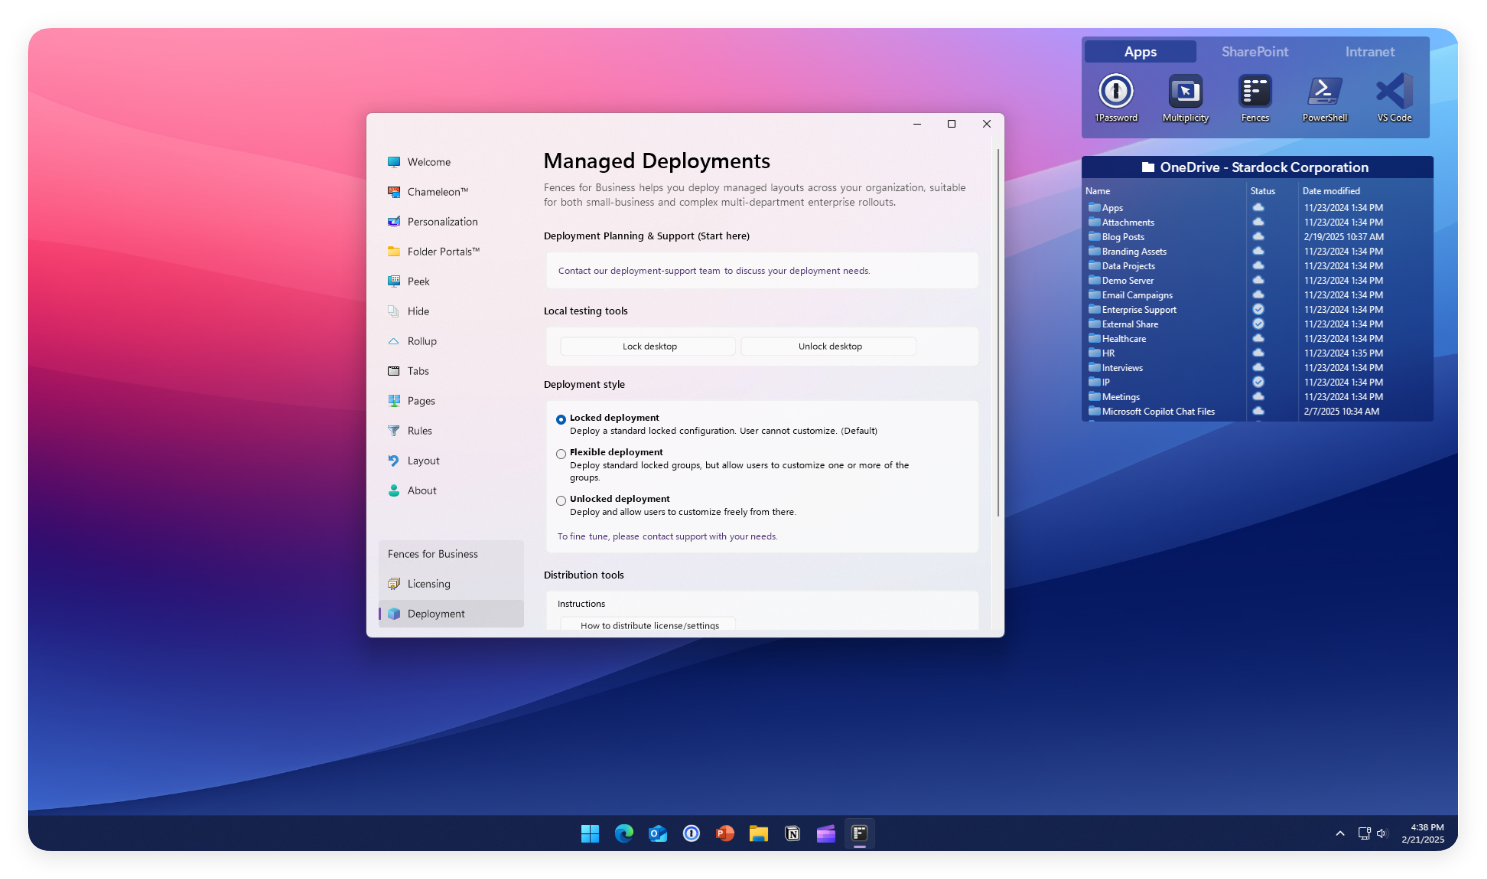The image size is (1487, 879).
Task: Go to Personalization settings
Action: pyautogui.click(x=451, y=222)
